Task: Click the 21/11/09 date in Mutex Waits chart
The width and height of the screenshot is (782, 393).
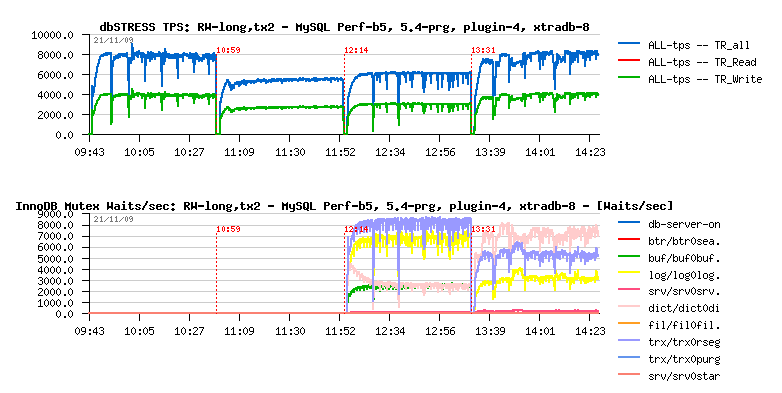Action: [x=113, y=219]
